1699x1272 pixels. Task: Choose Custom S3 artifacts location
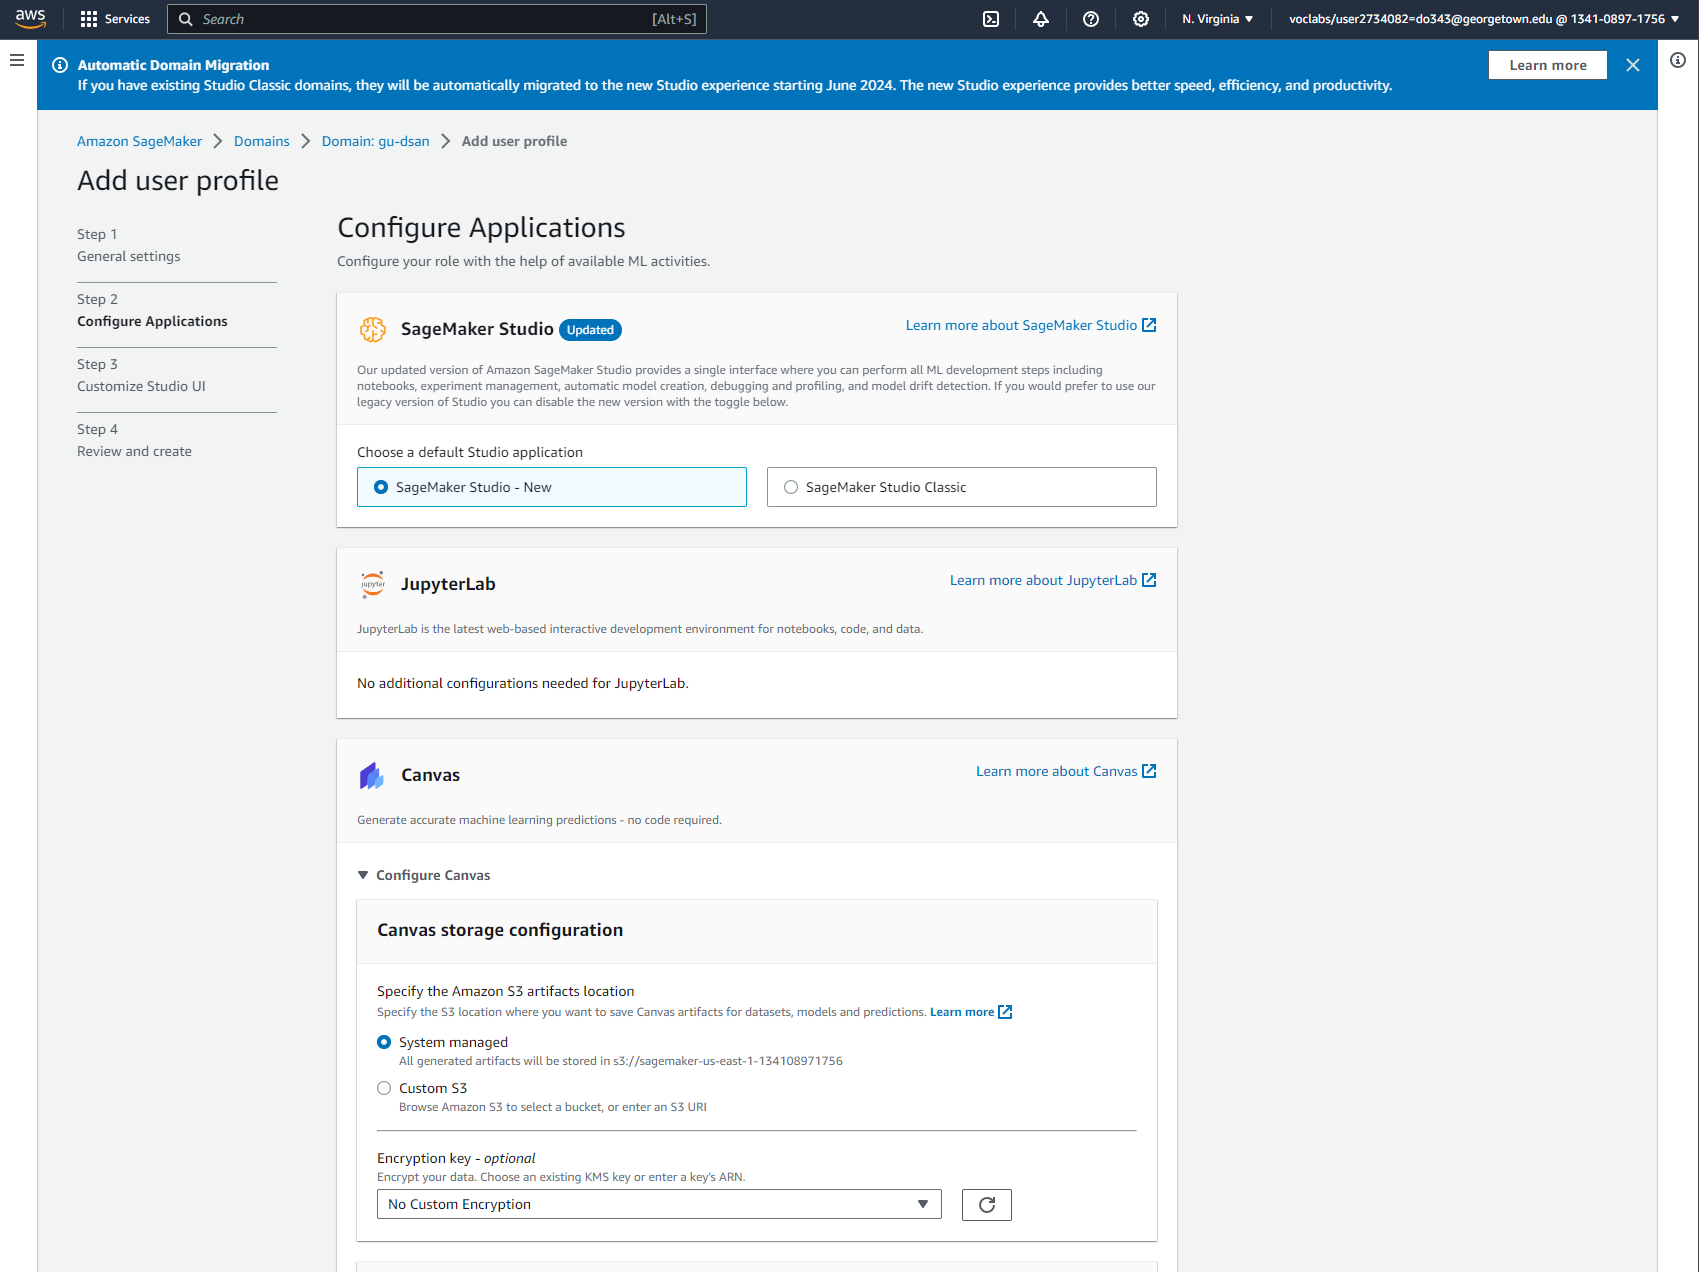click(x=384, y=1088)
